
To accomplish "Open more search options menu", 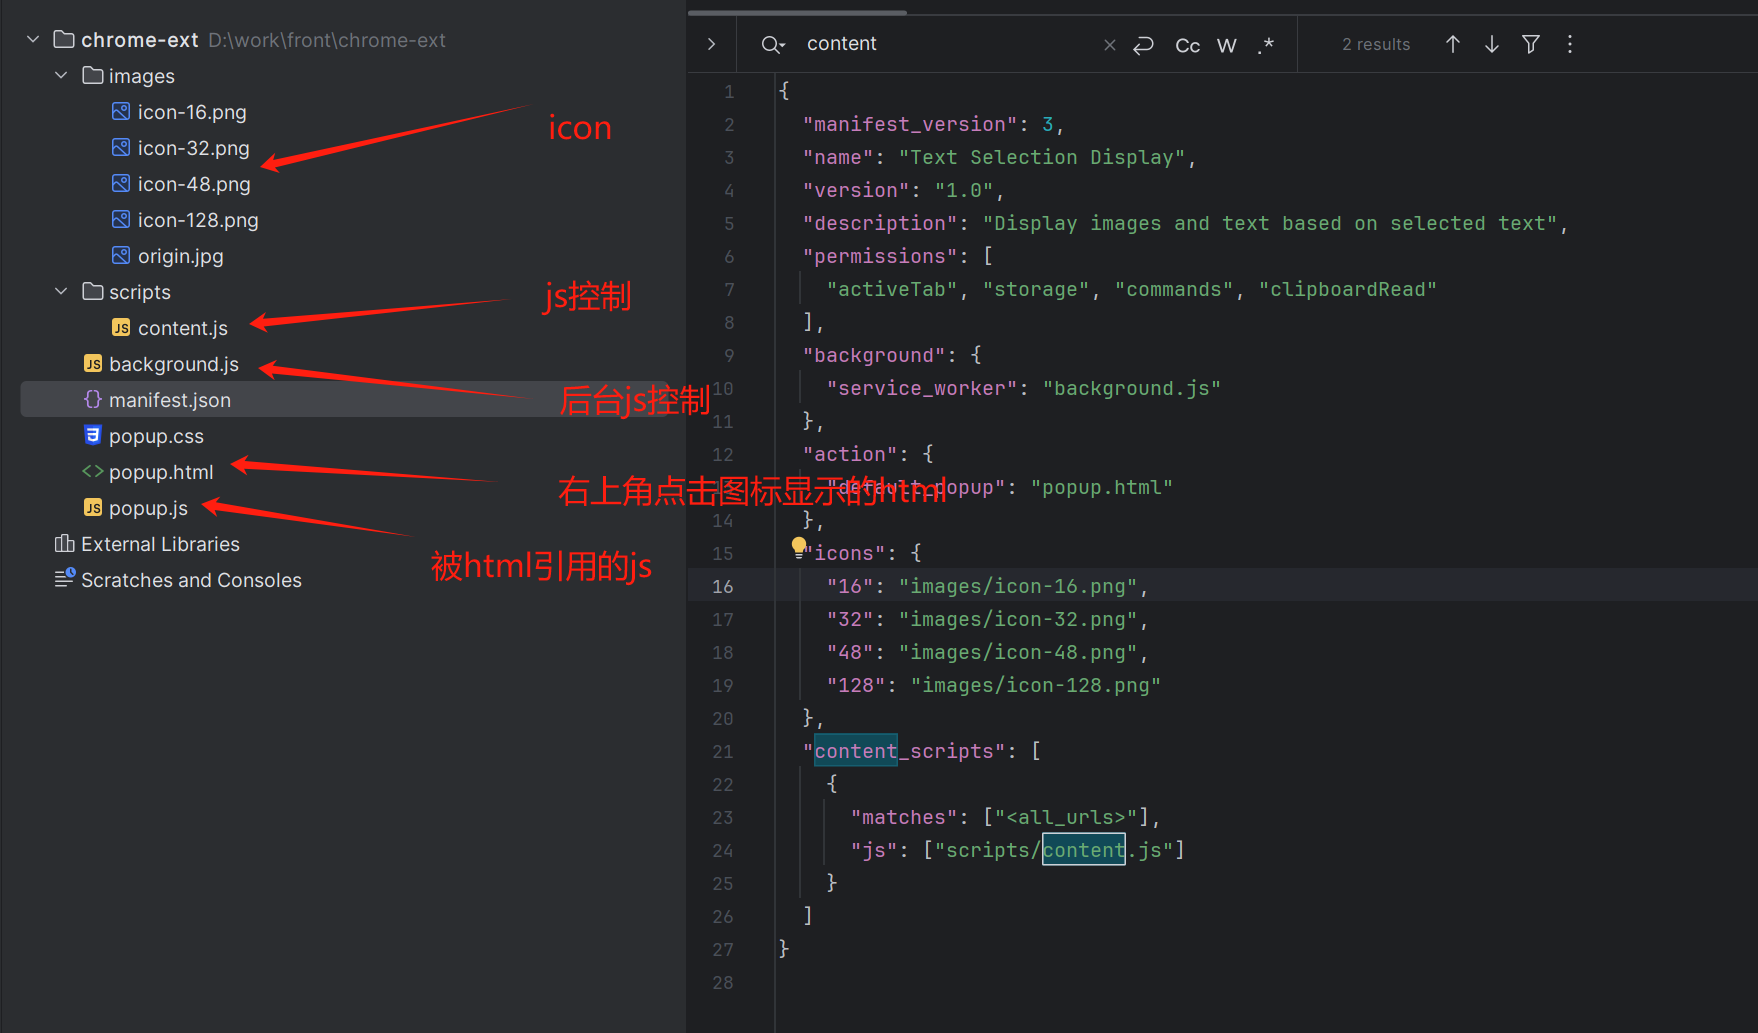I will pos(1569,44).
